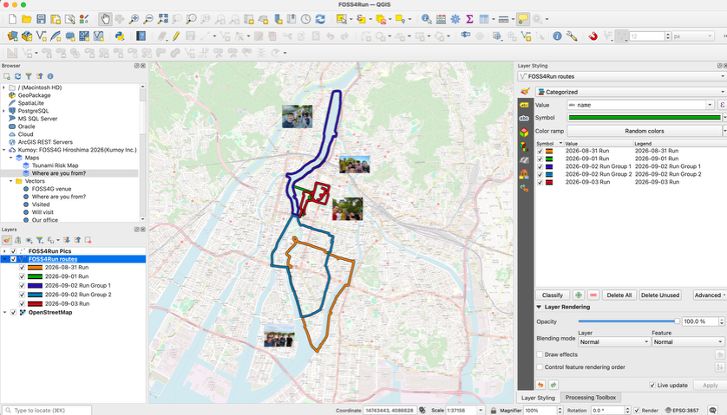This screenshot has width=727, height=415.
Task: Toggle the Live update checkbox
Action: coord(652,385)
